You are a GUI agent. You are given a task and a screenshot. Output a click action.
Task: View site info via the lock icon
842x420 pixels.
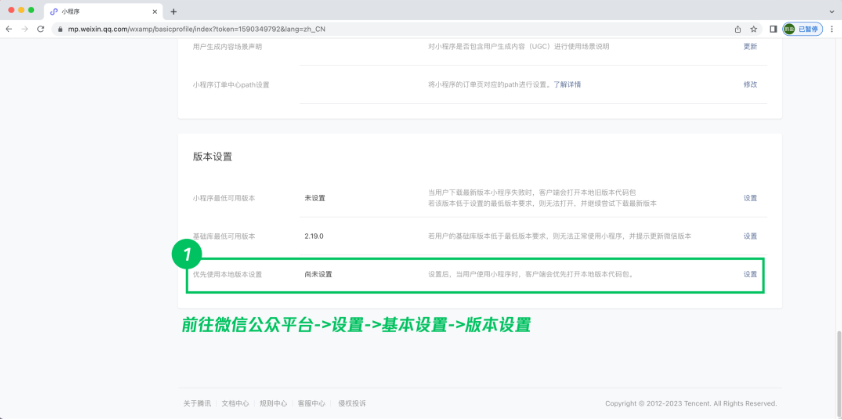coord(60,29)
